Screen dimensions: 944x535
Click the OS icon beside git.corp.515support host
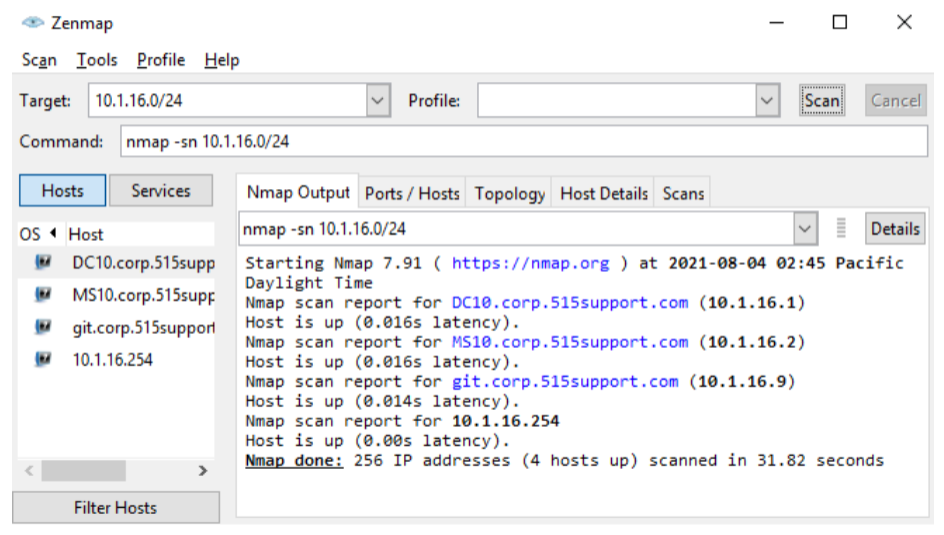(43, 327)
